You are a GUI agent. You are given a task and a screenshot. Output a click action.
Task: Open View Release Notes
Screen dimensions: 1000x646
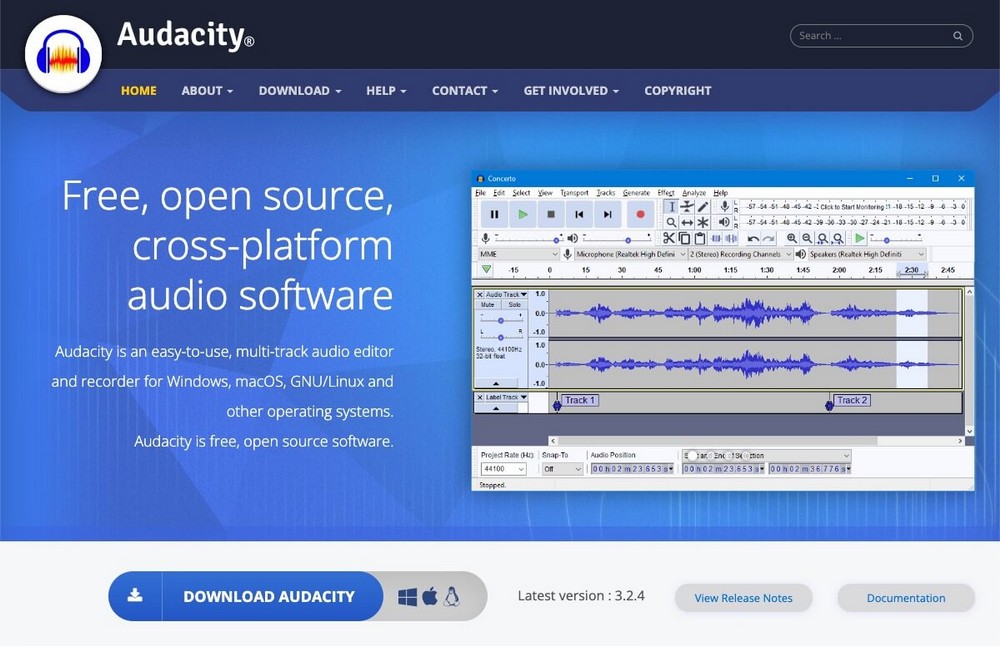pos(743,598)
